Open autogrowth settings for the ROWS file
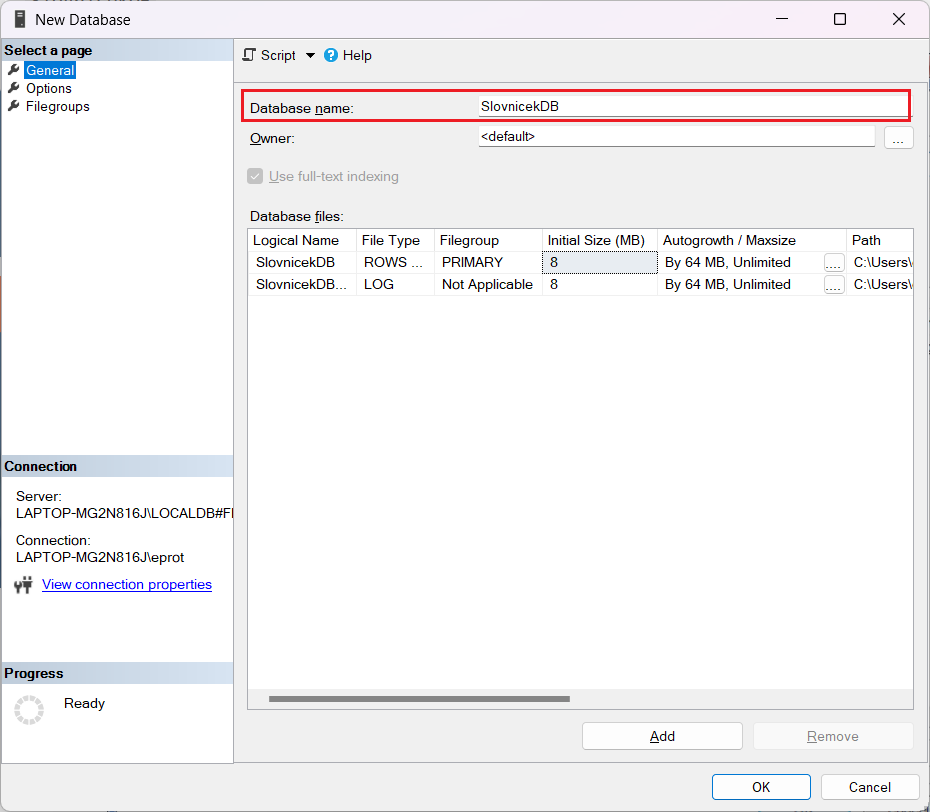 (x=834, y=262)
